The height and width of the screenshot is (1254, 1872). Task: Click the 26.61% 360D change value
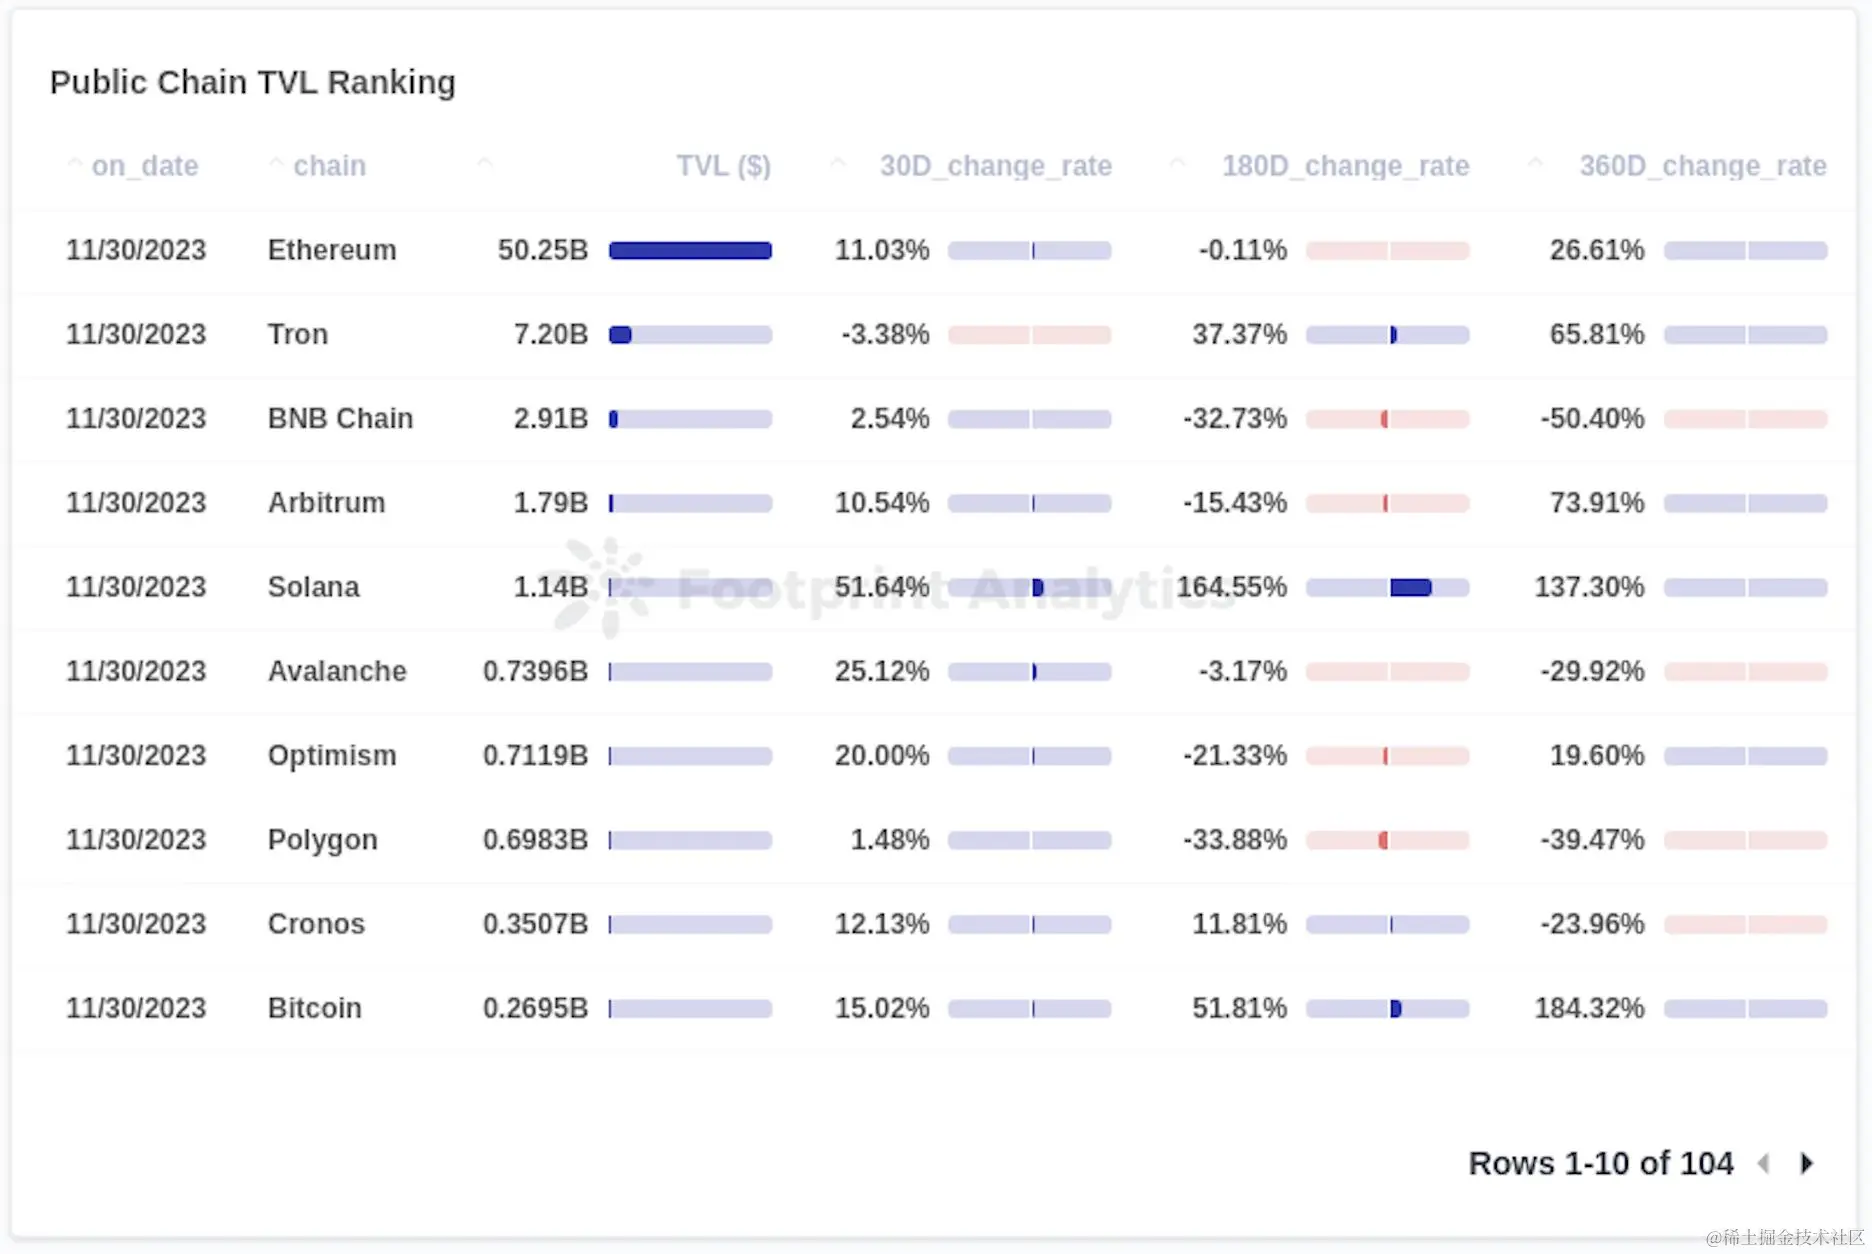pyautogui.click(x=1597, y=250)
